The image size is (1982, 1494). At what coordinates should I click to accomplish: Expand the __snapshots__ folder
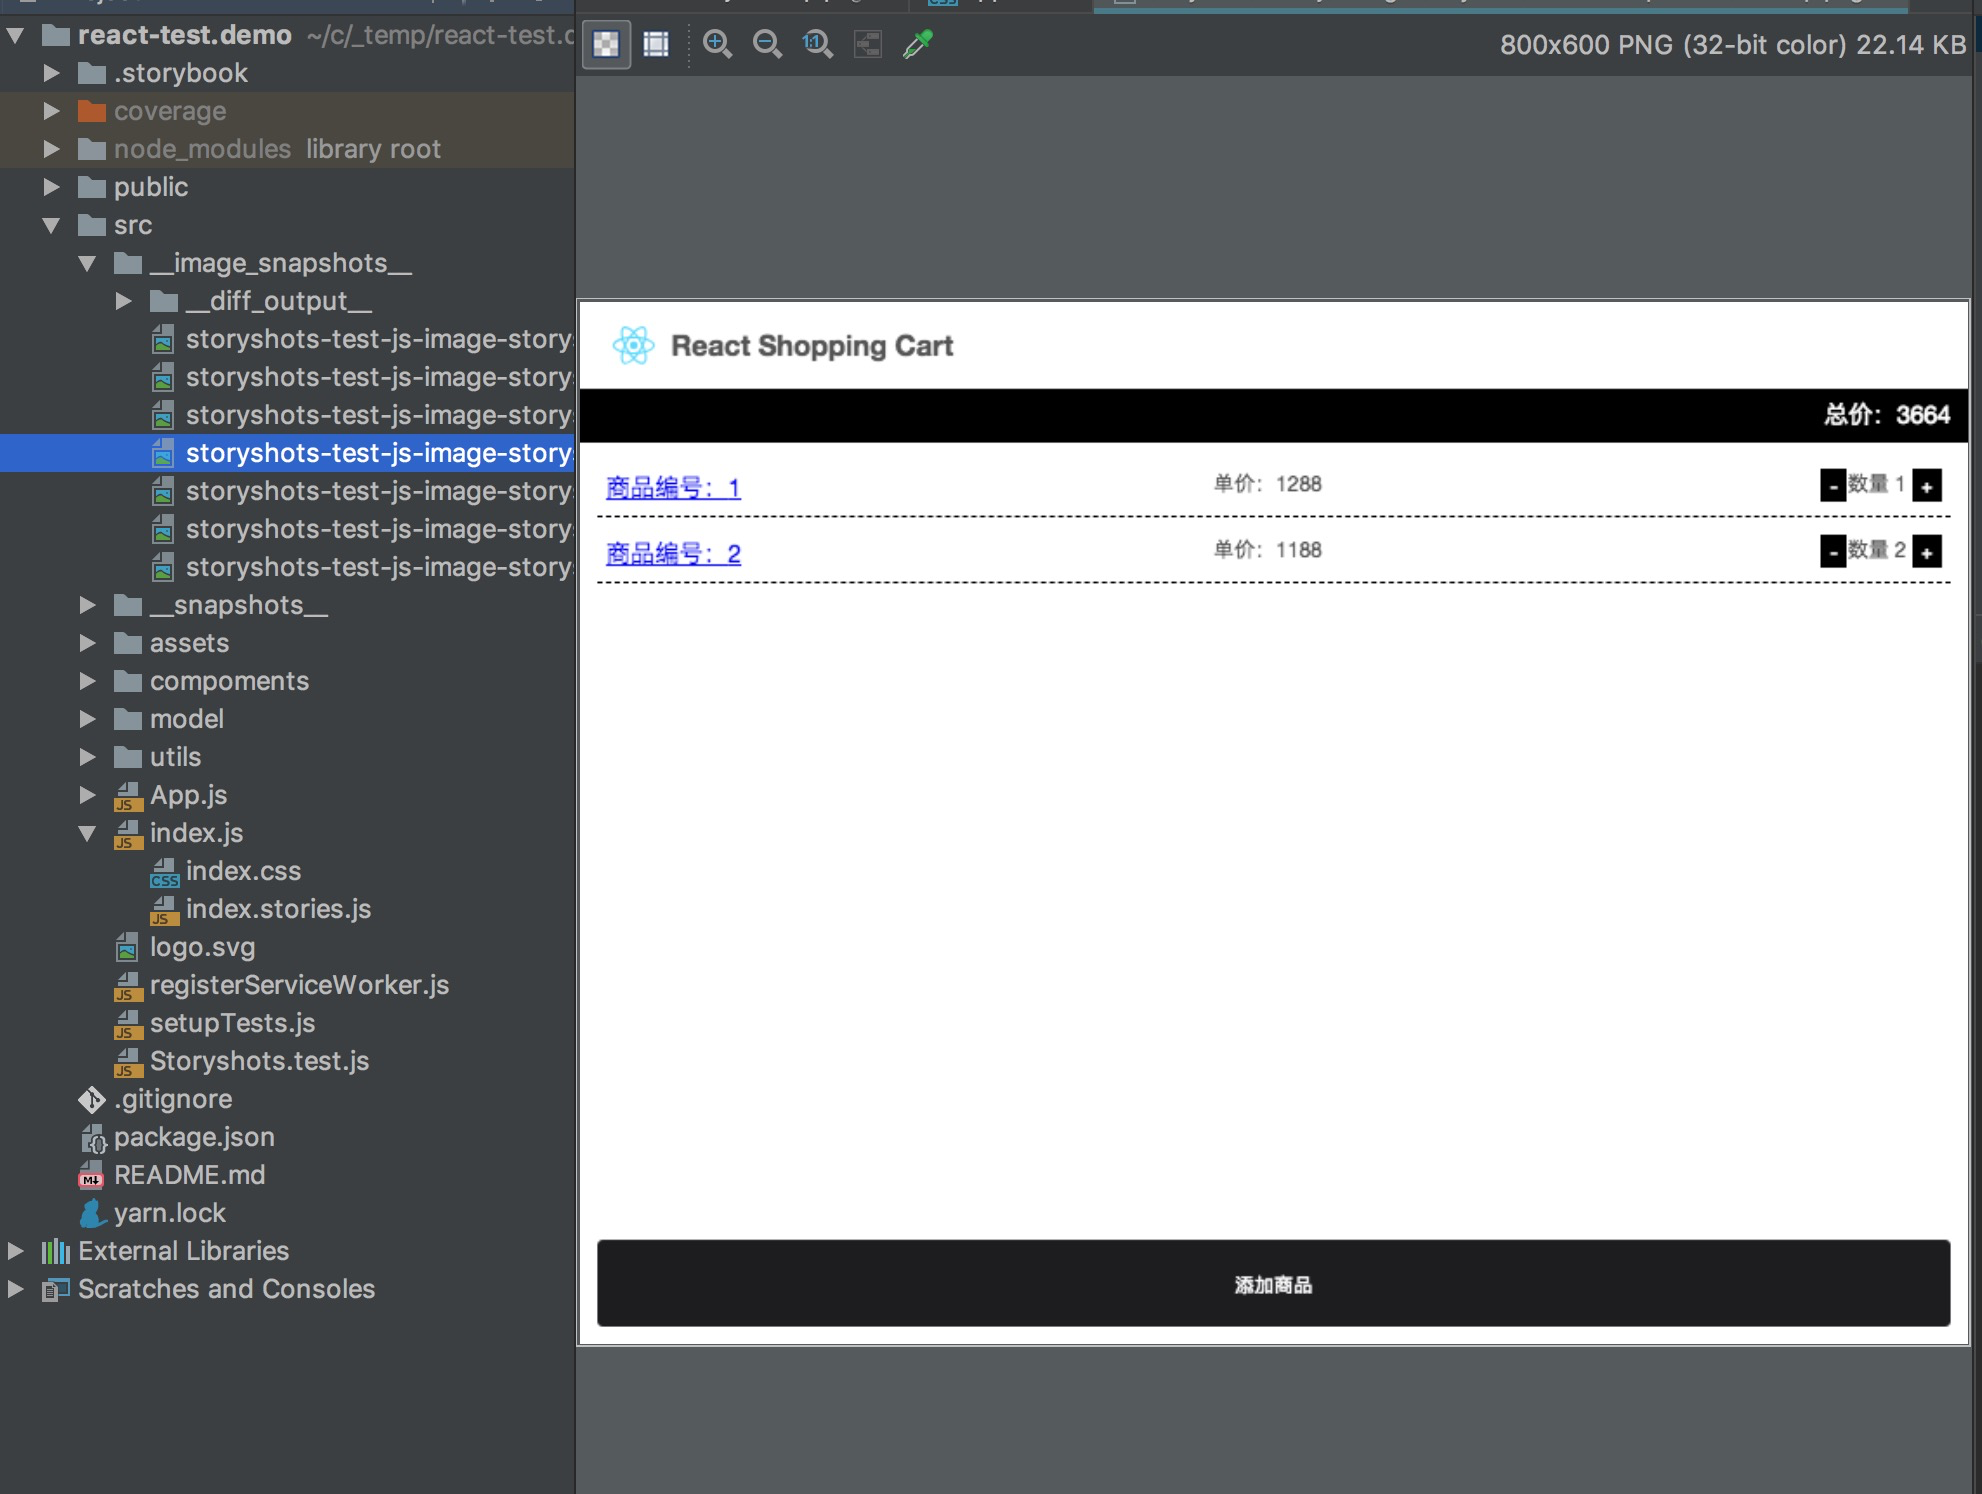87,605
